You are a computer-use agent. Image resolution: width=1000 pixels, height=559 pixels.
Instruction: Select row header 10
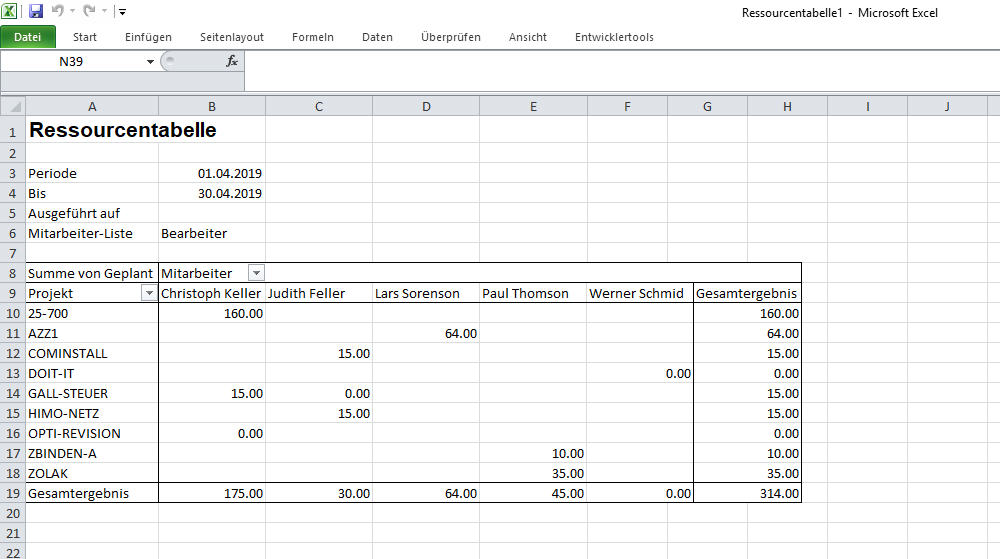click(13, 313)
